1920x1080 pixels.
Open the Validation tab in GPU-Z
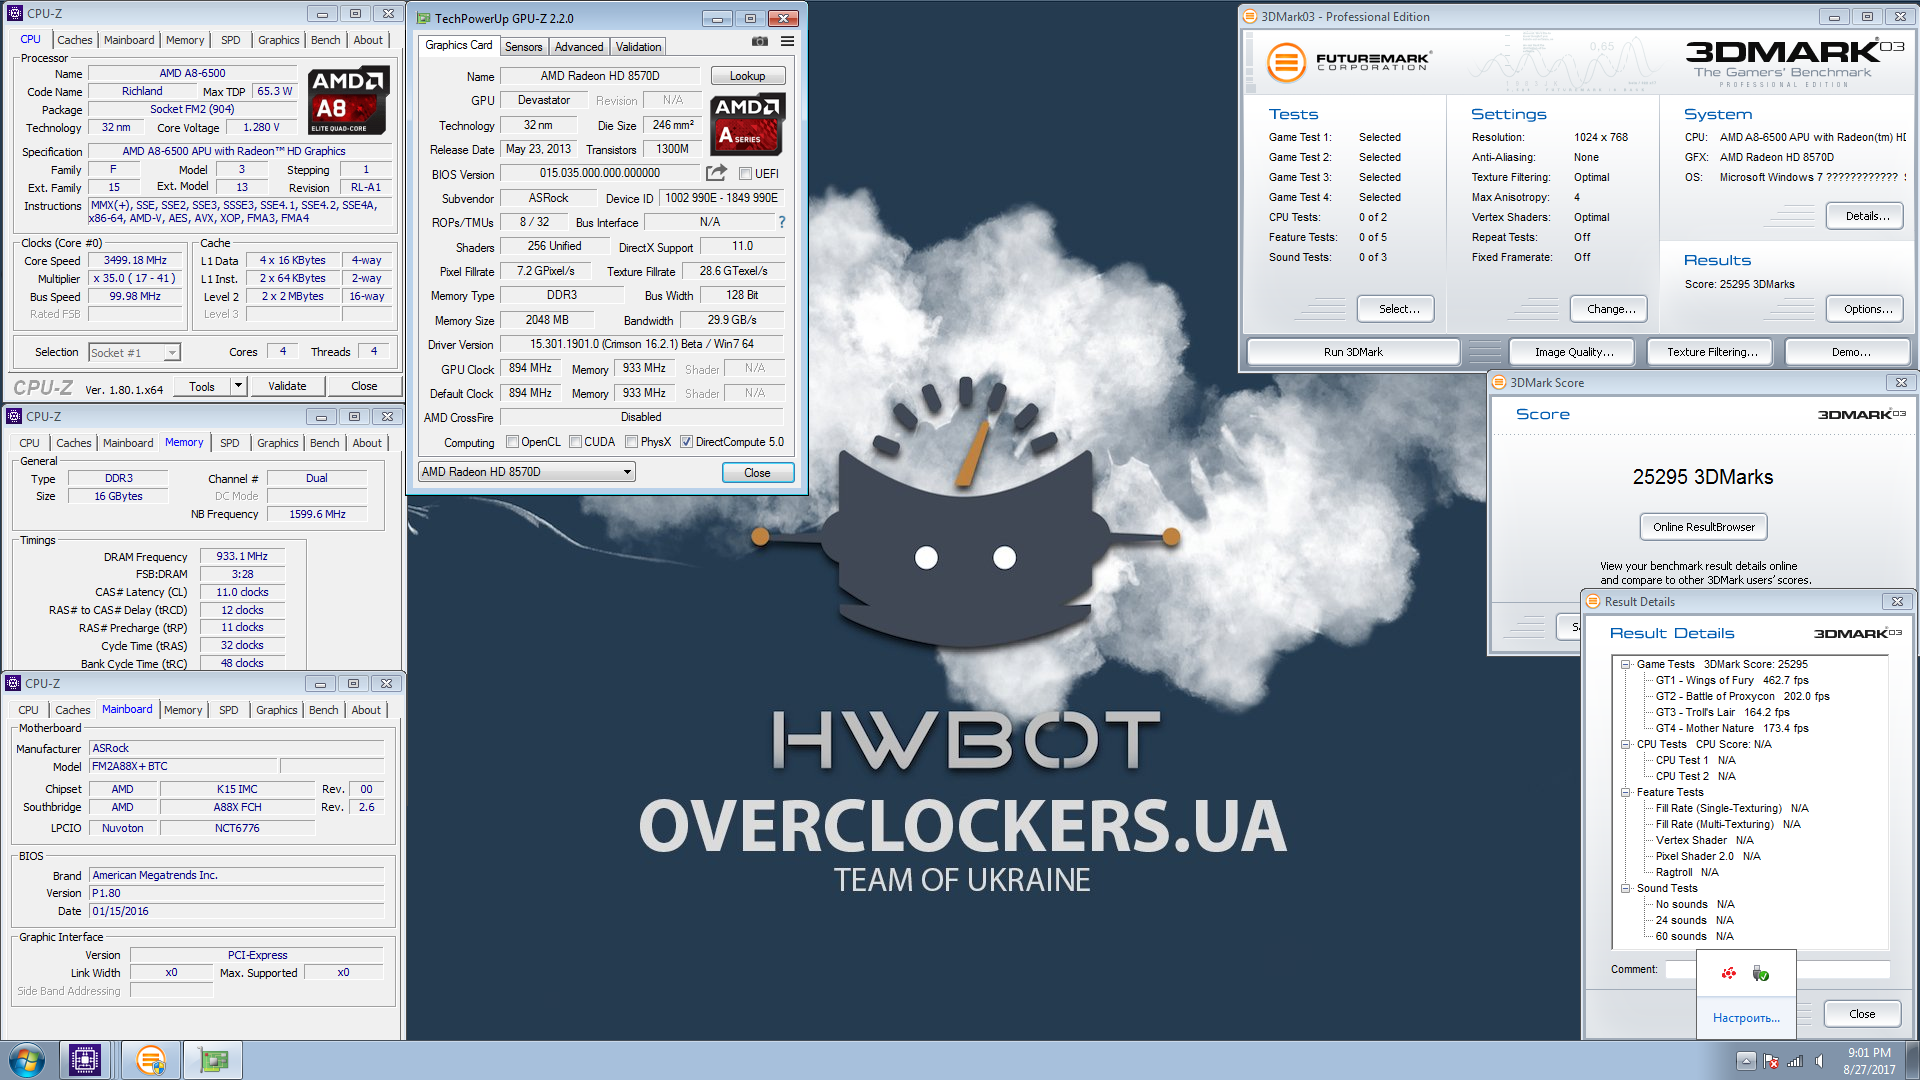point(638,47)
